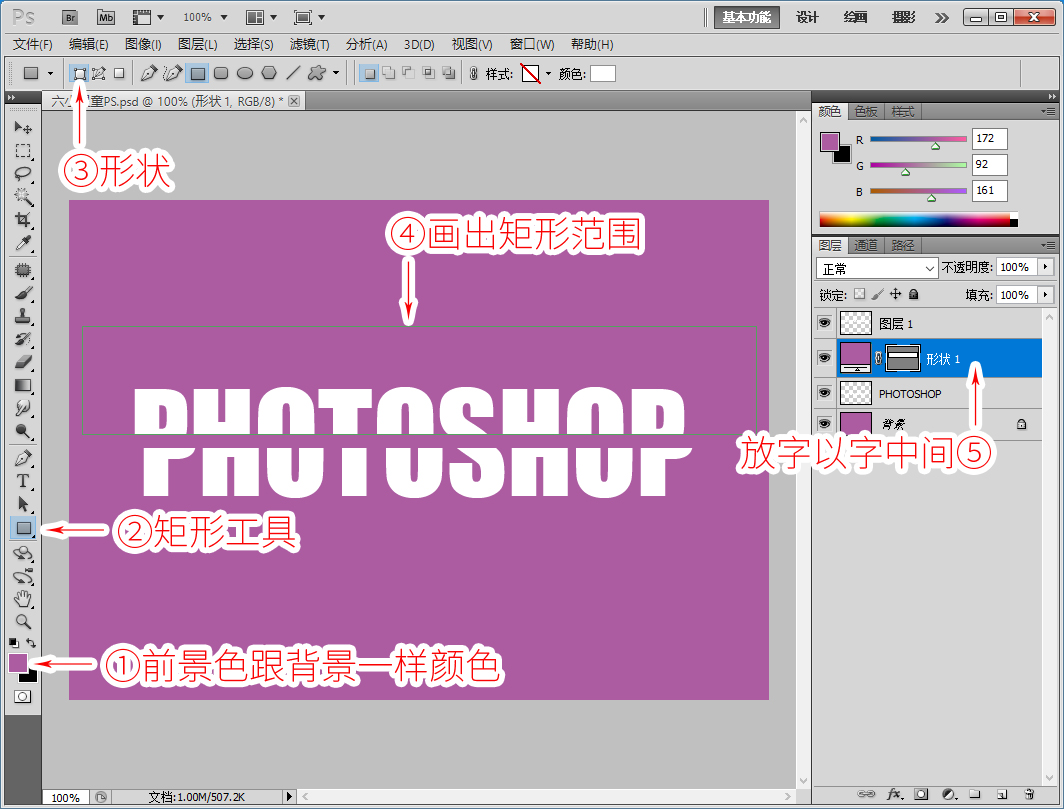
Task: Switch to 色板 tab
Action: pyautogui.click(x=866, y=111)
